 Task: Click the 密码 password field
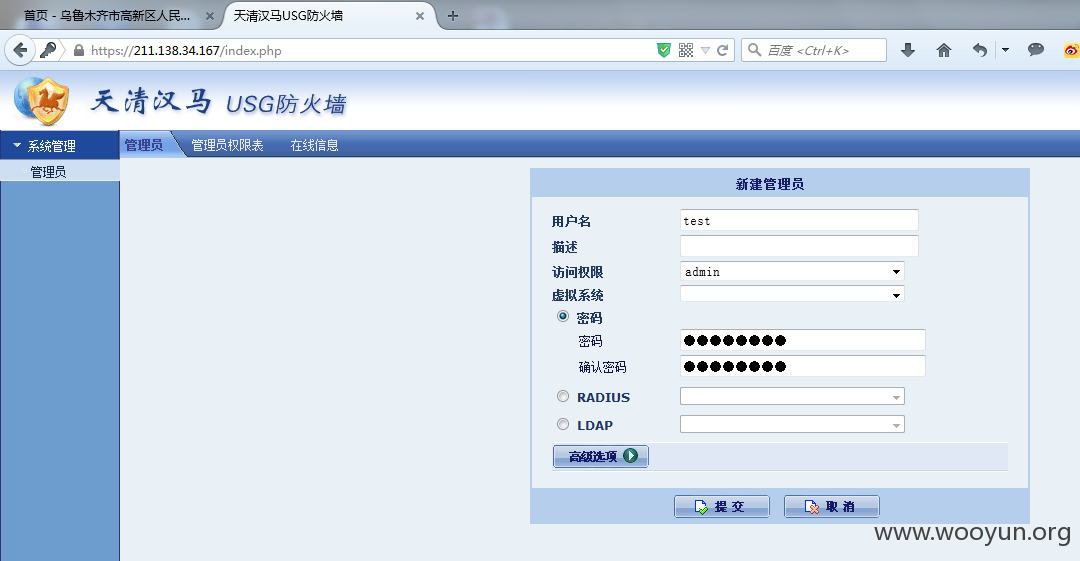[802, 340]
